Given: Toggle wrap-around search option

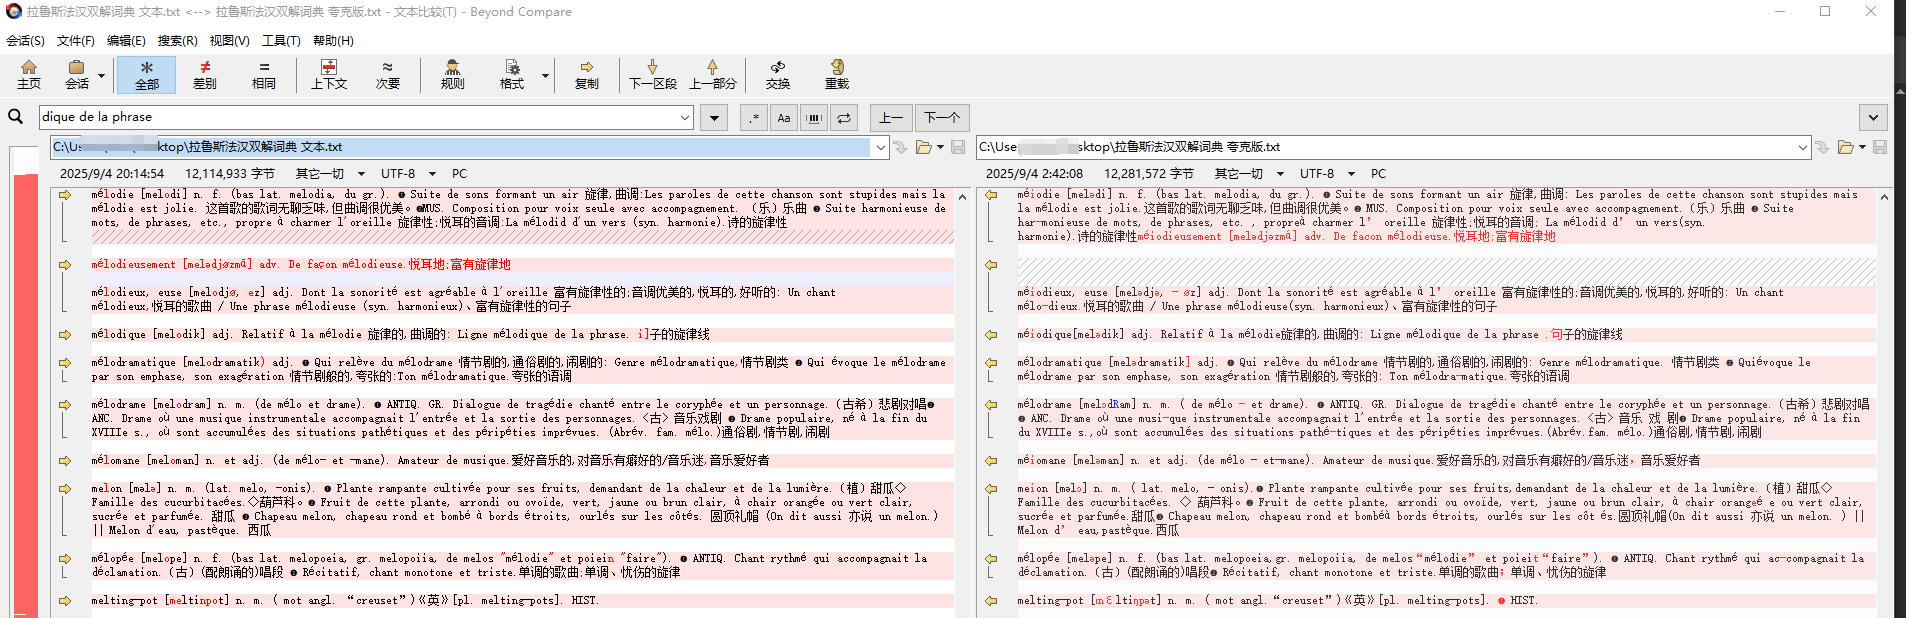Looking at the screenshot, I should tap(844, 118).
